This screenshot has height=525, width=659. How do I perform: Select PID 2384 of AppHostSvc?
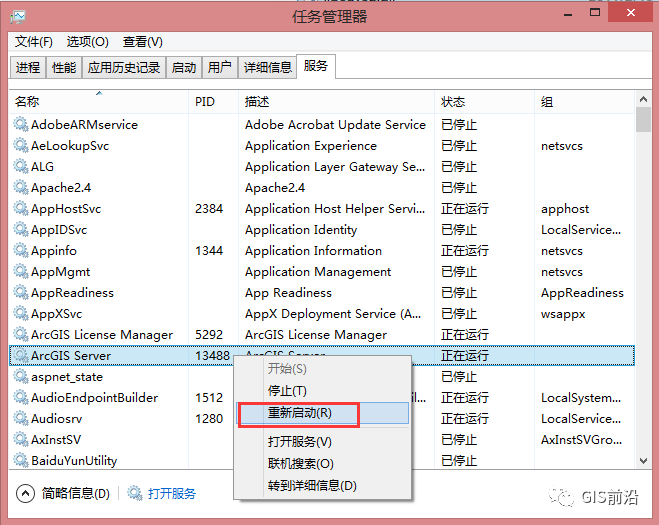click(x=209, y=208)
